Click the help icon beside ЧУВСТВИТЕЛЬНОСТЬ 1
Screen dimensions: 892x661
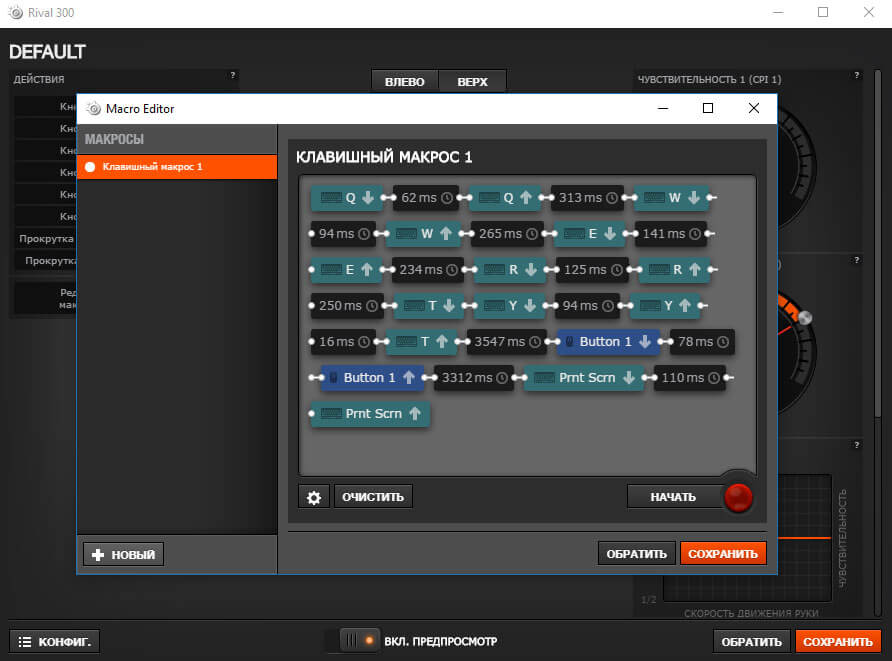pos(856,73)
